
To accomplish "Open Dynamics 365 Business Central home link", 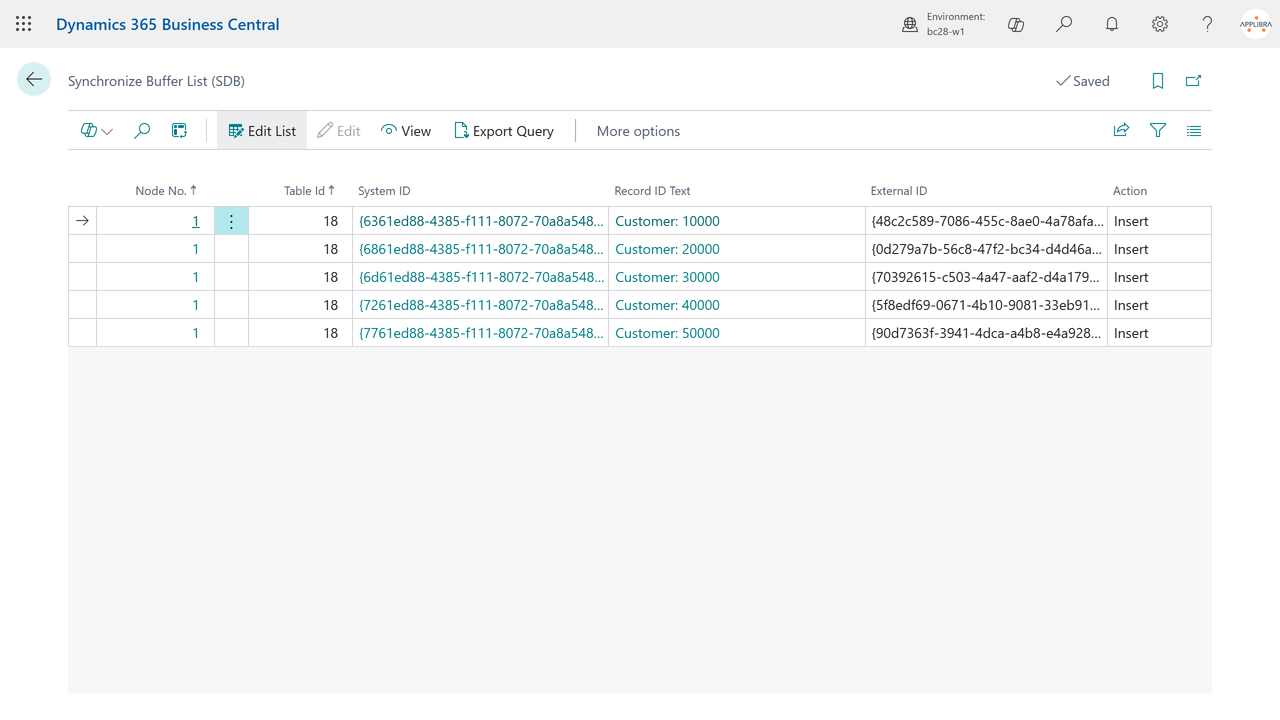I will pyautogui.click(x=167, y=24).
